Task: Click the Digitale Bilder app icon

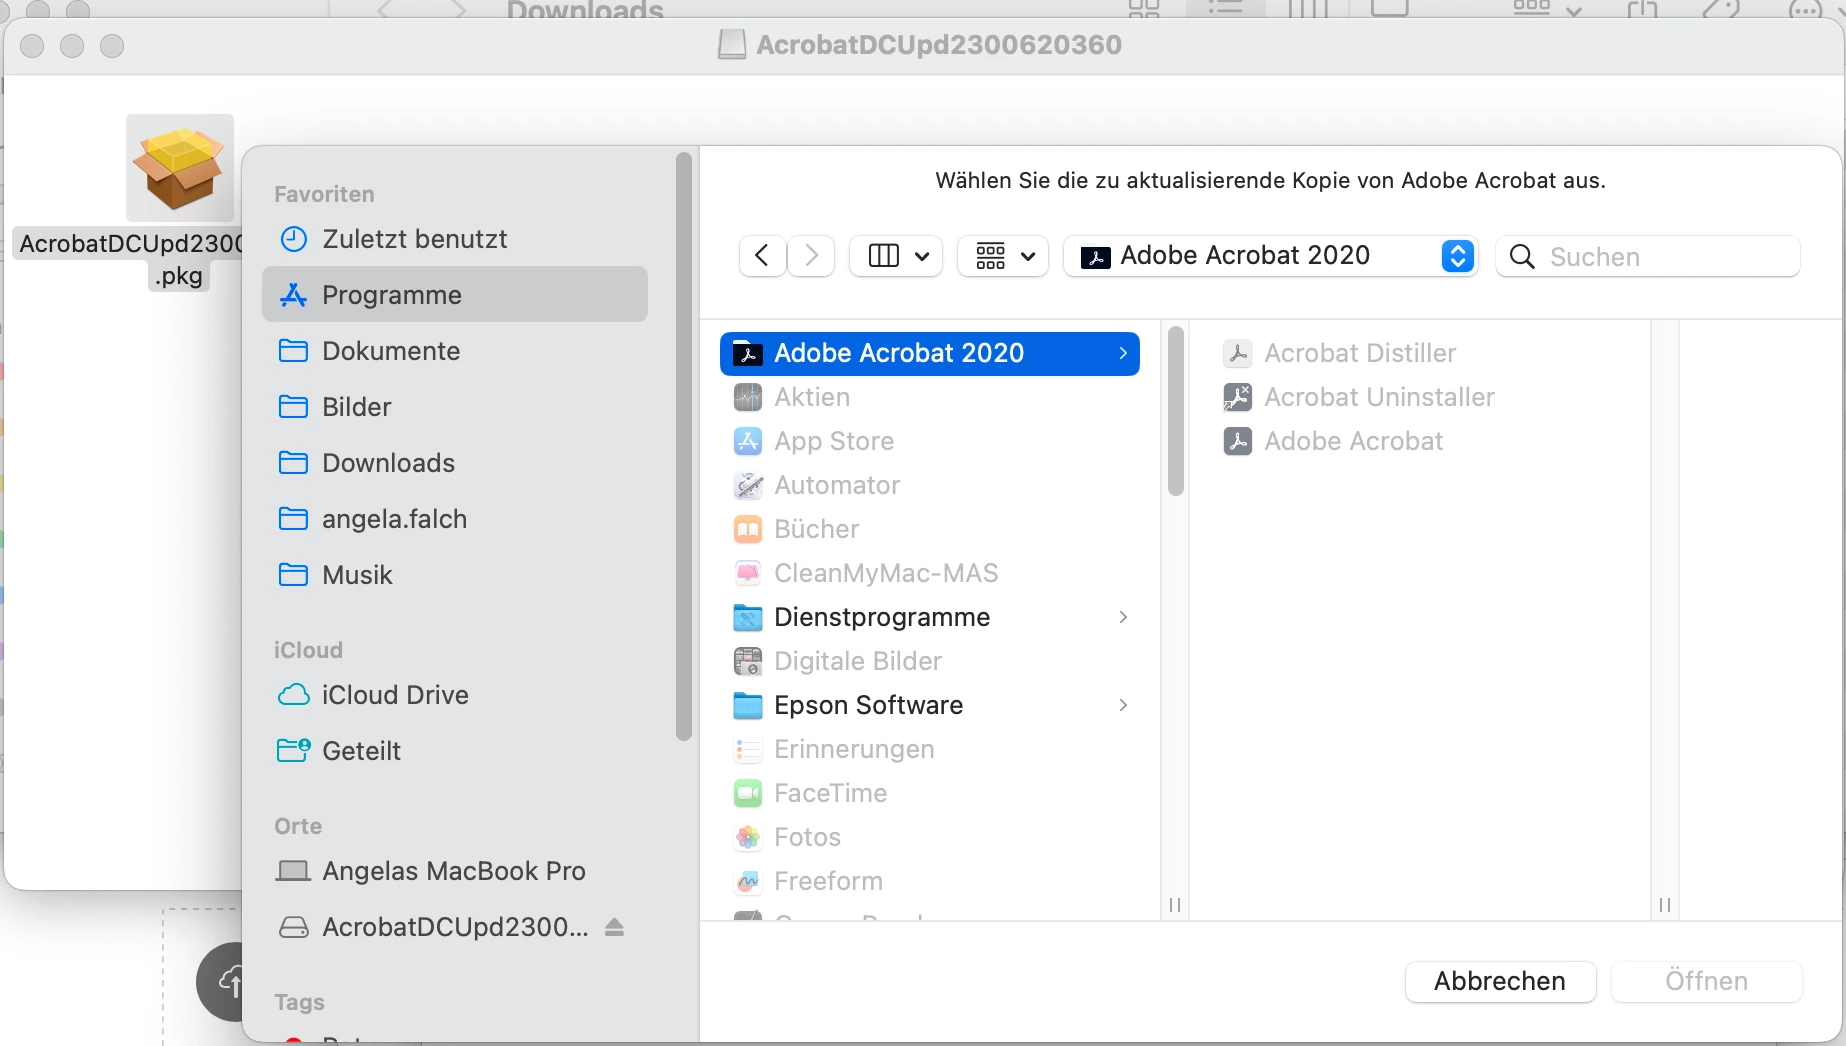Action: pyautogui.click(x=748, y=661)
